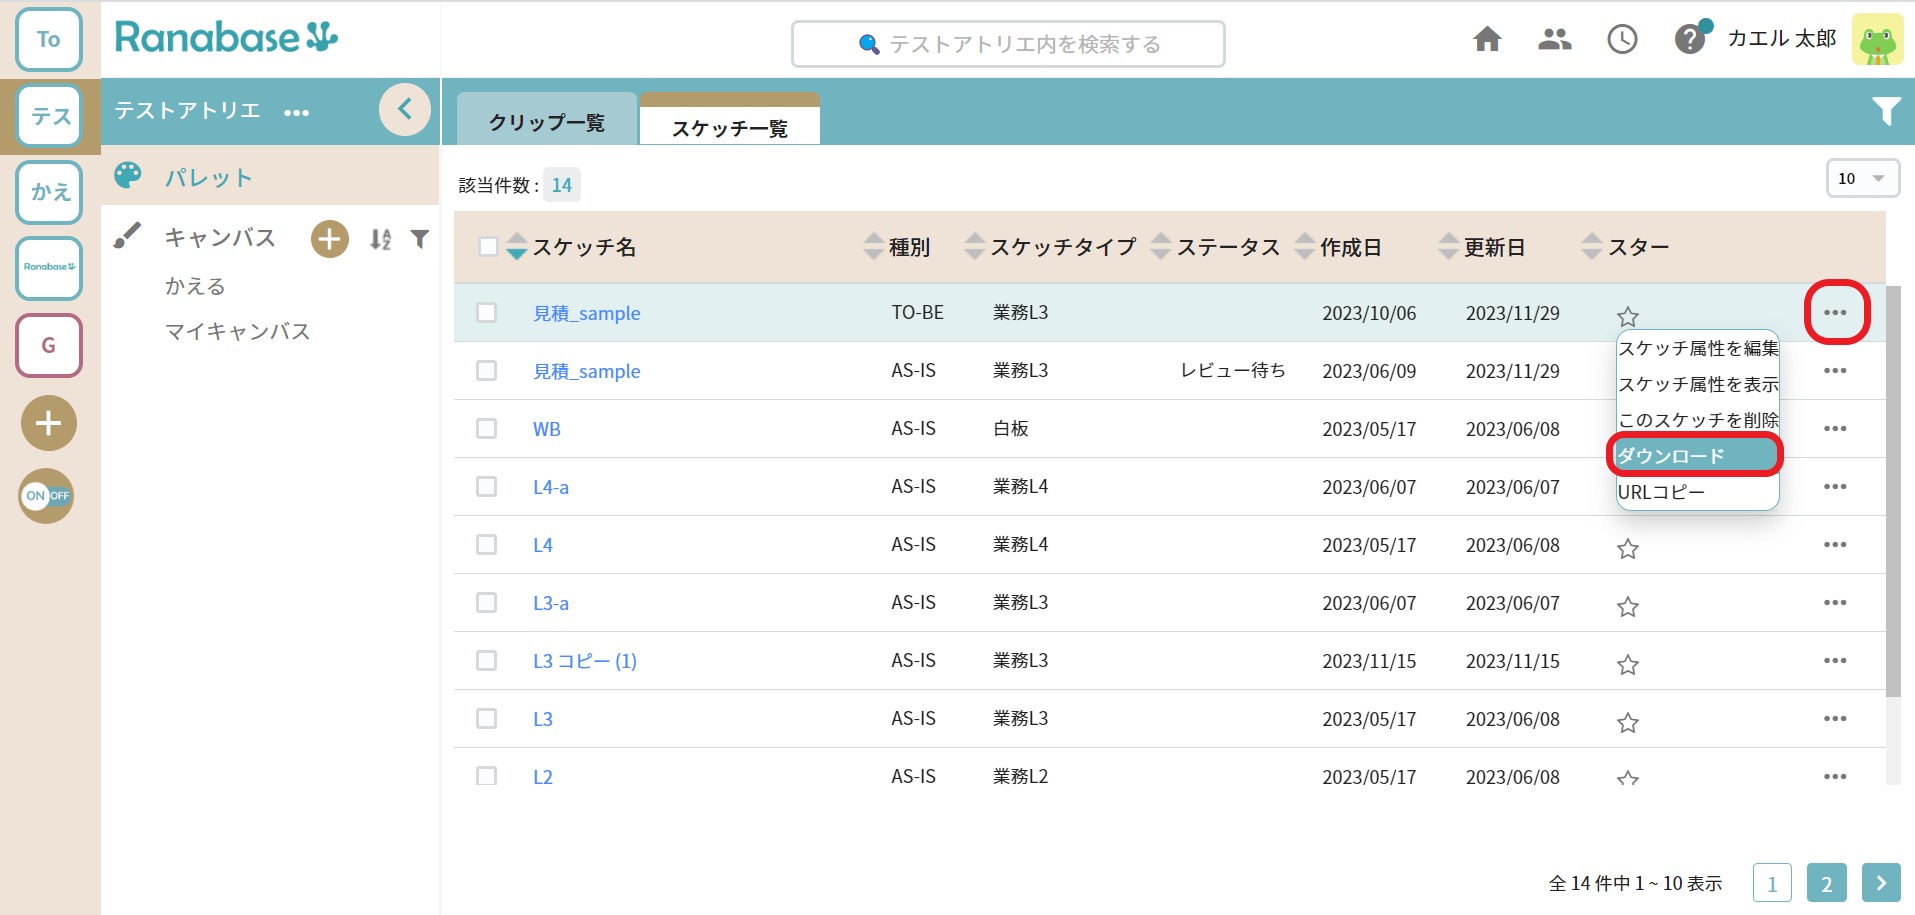This screenshot has height=915, width=1915.
Task: Open the WB sketch link
Action: click(546, 428)
